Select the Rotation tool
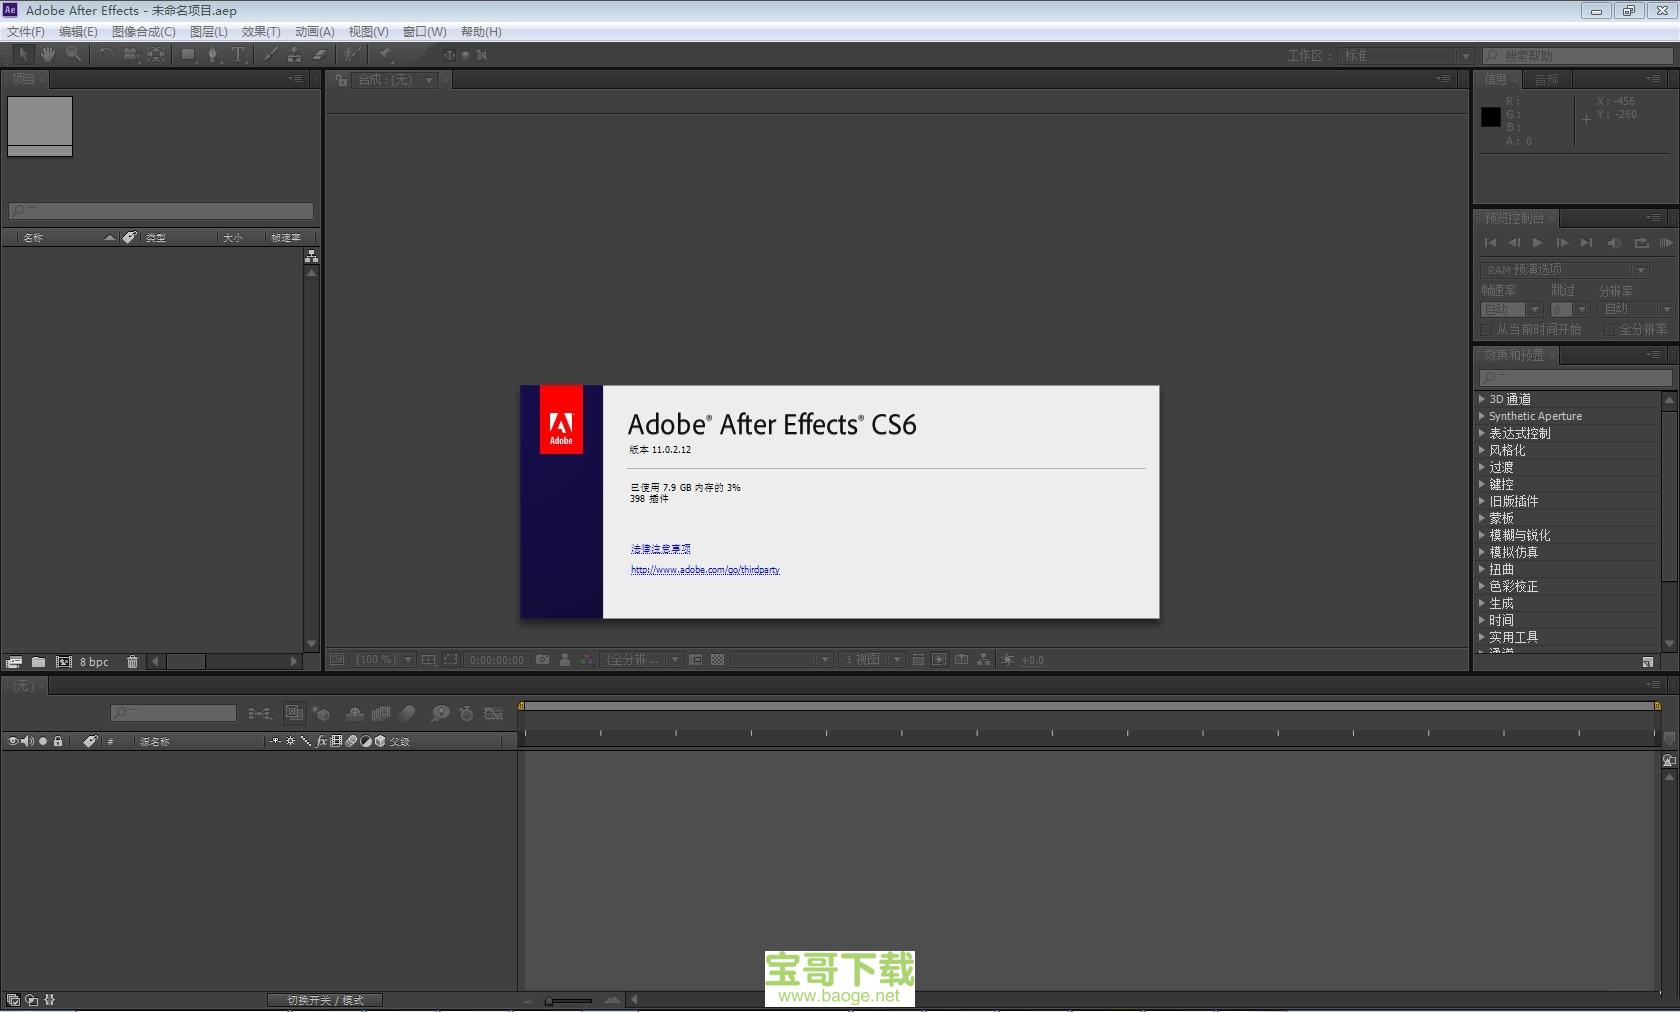 (x=105, y=55)
